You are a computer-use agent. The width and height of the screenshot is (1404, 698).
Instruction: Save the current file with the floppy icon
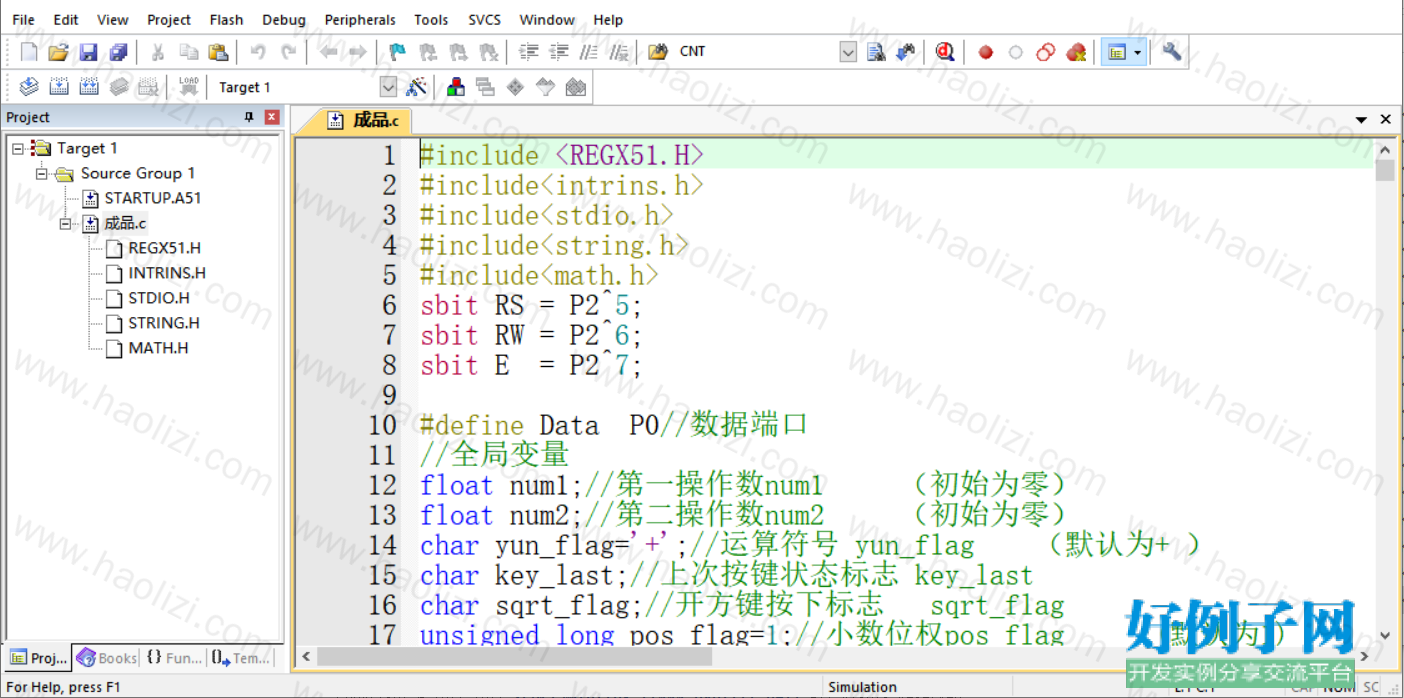coord(88,52)
